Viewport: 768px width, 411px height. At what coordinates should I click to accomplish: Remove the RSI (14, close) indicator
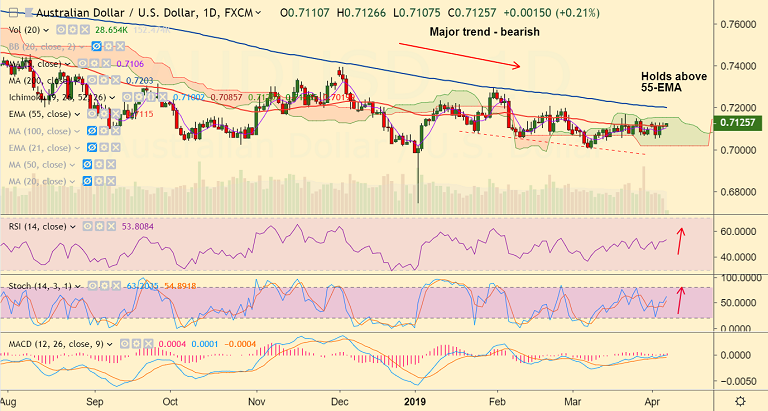pos(111,226)
